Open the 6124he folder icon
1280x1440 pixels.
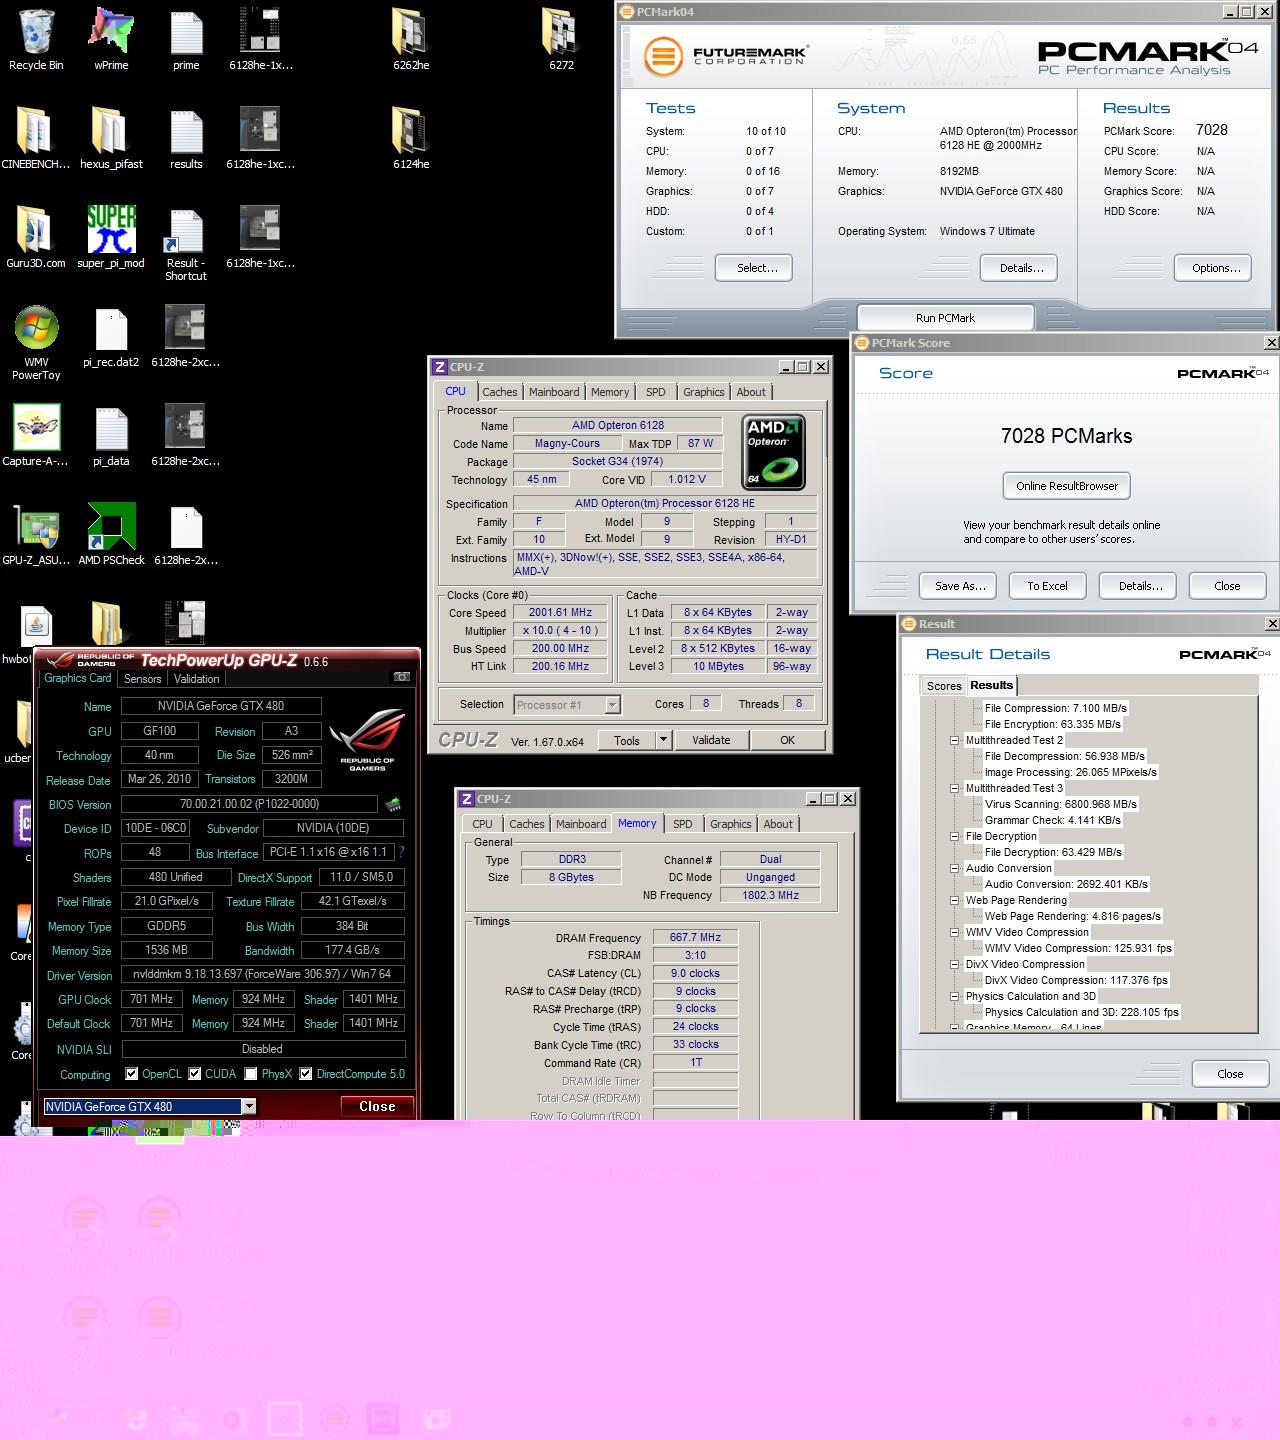[411, 138]
